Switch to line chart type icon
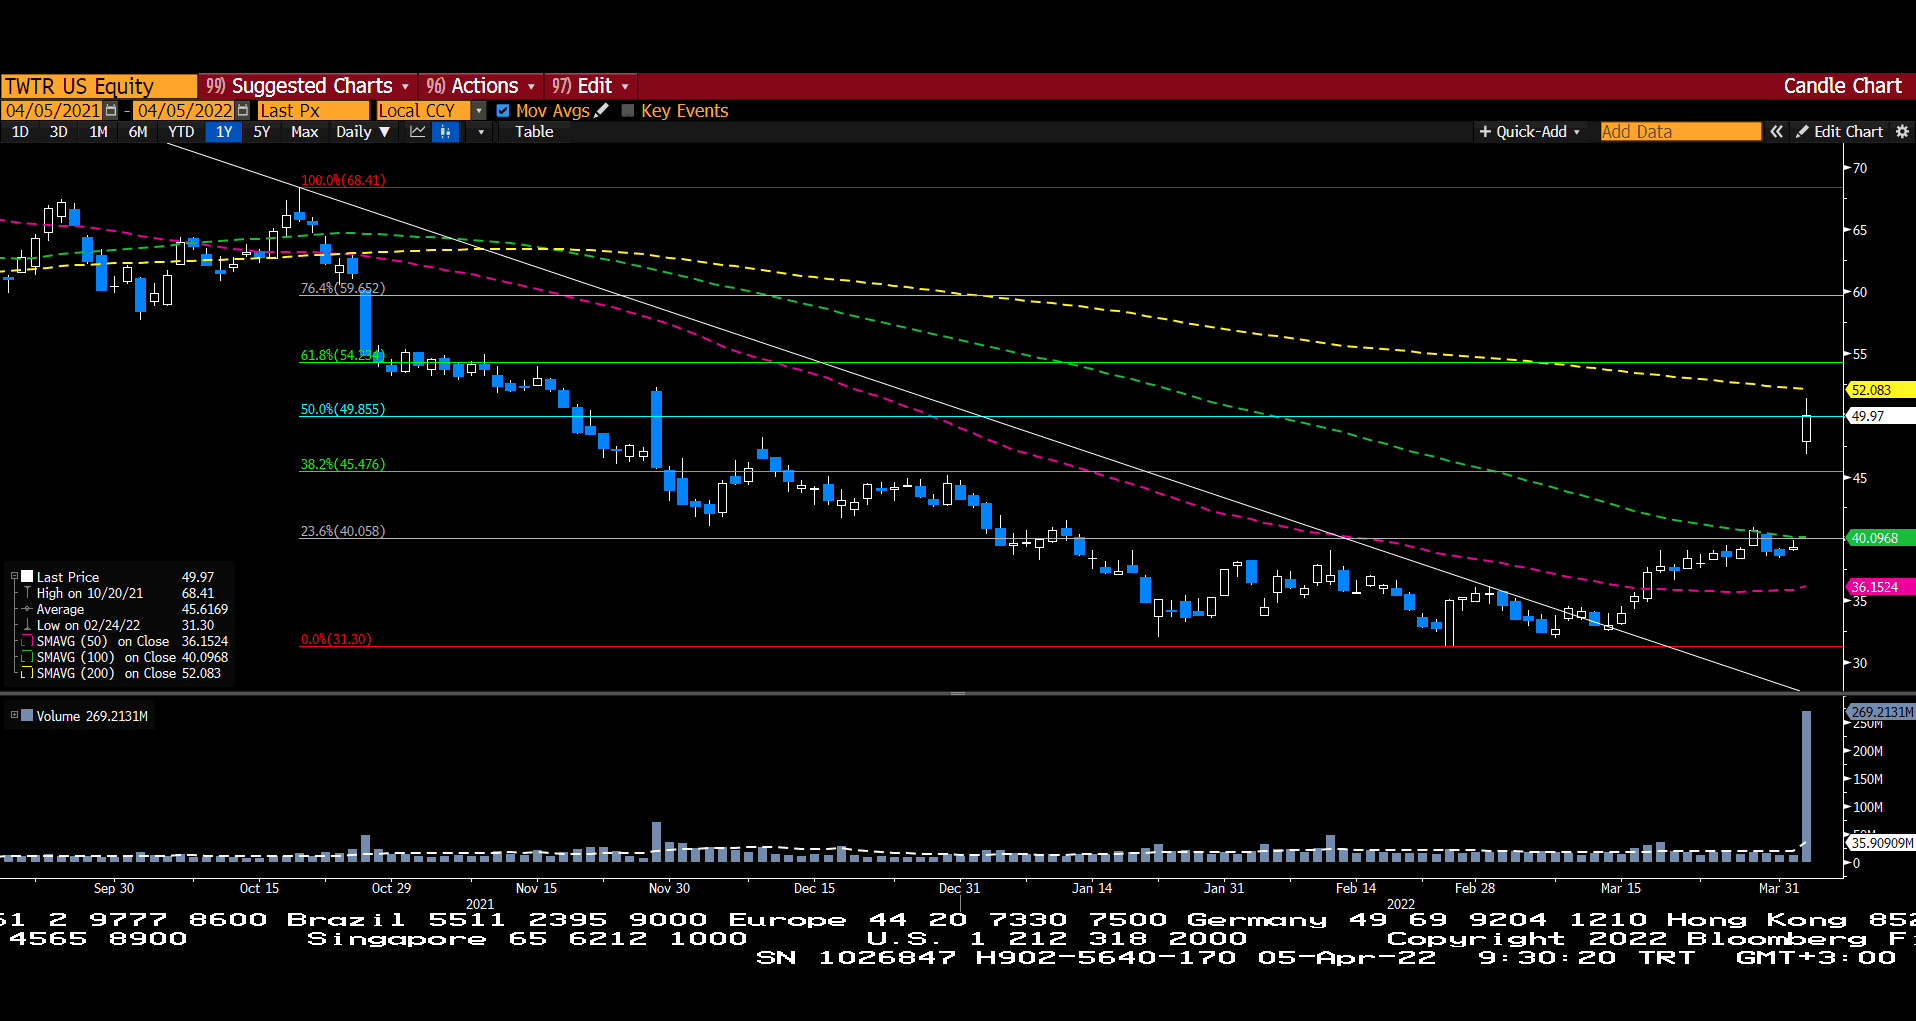The height and width of the screenshot is (1021, 1916). pos(418,132)
